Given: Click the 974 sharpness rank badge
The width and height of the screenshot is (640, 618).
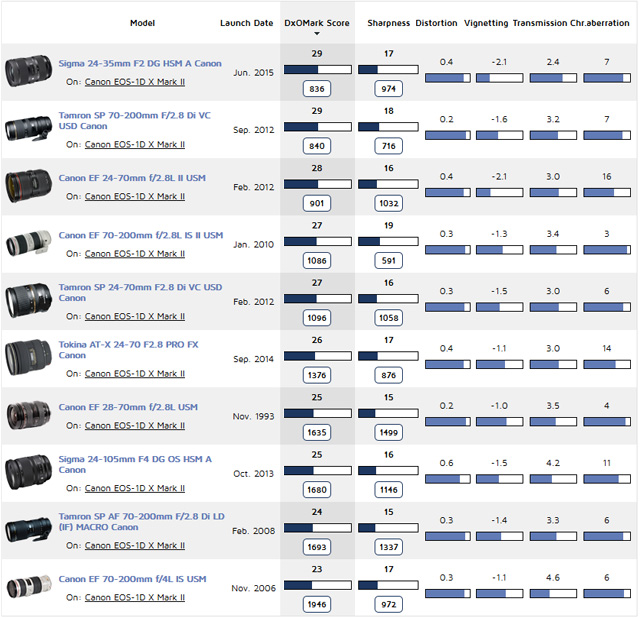Looking at the screenshot, I should click(x=389, y=89).
